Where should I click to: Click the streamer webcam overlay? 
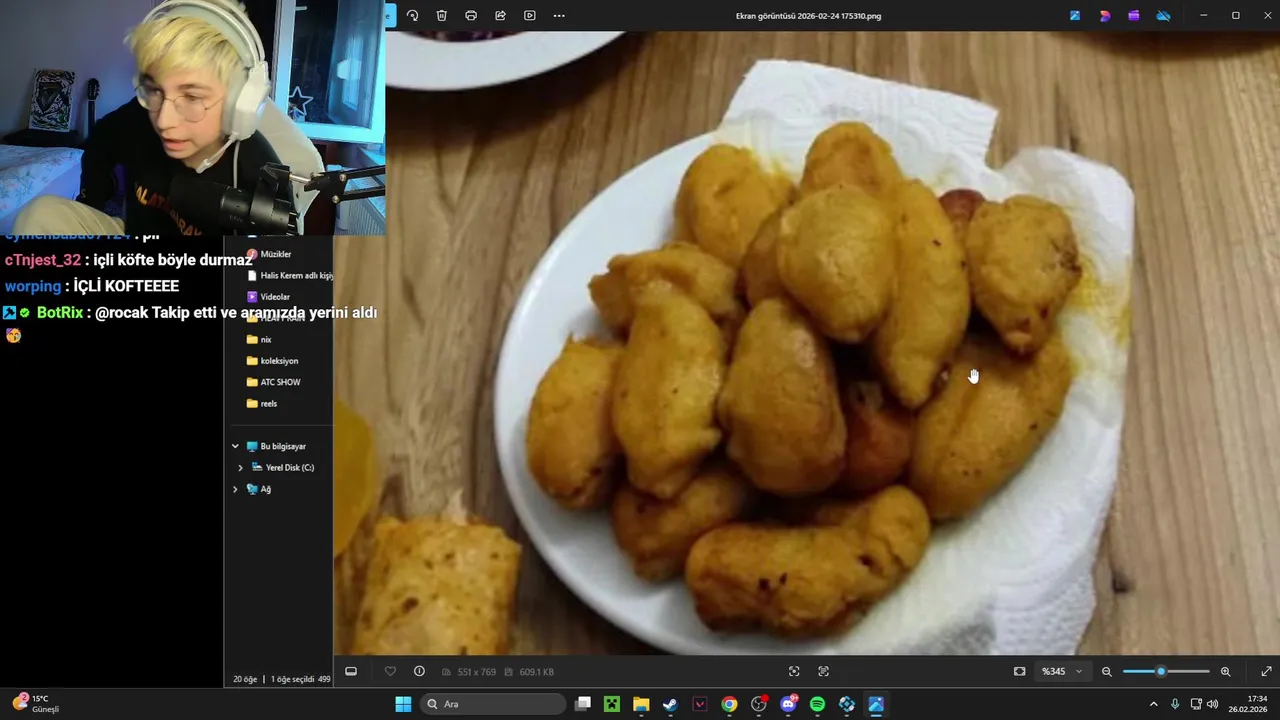coord(192,117)
